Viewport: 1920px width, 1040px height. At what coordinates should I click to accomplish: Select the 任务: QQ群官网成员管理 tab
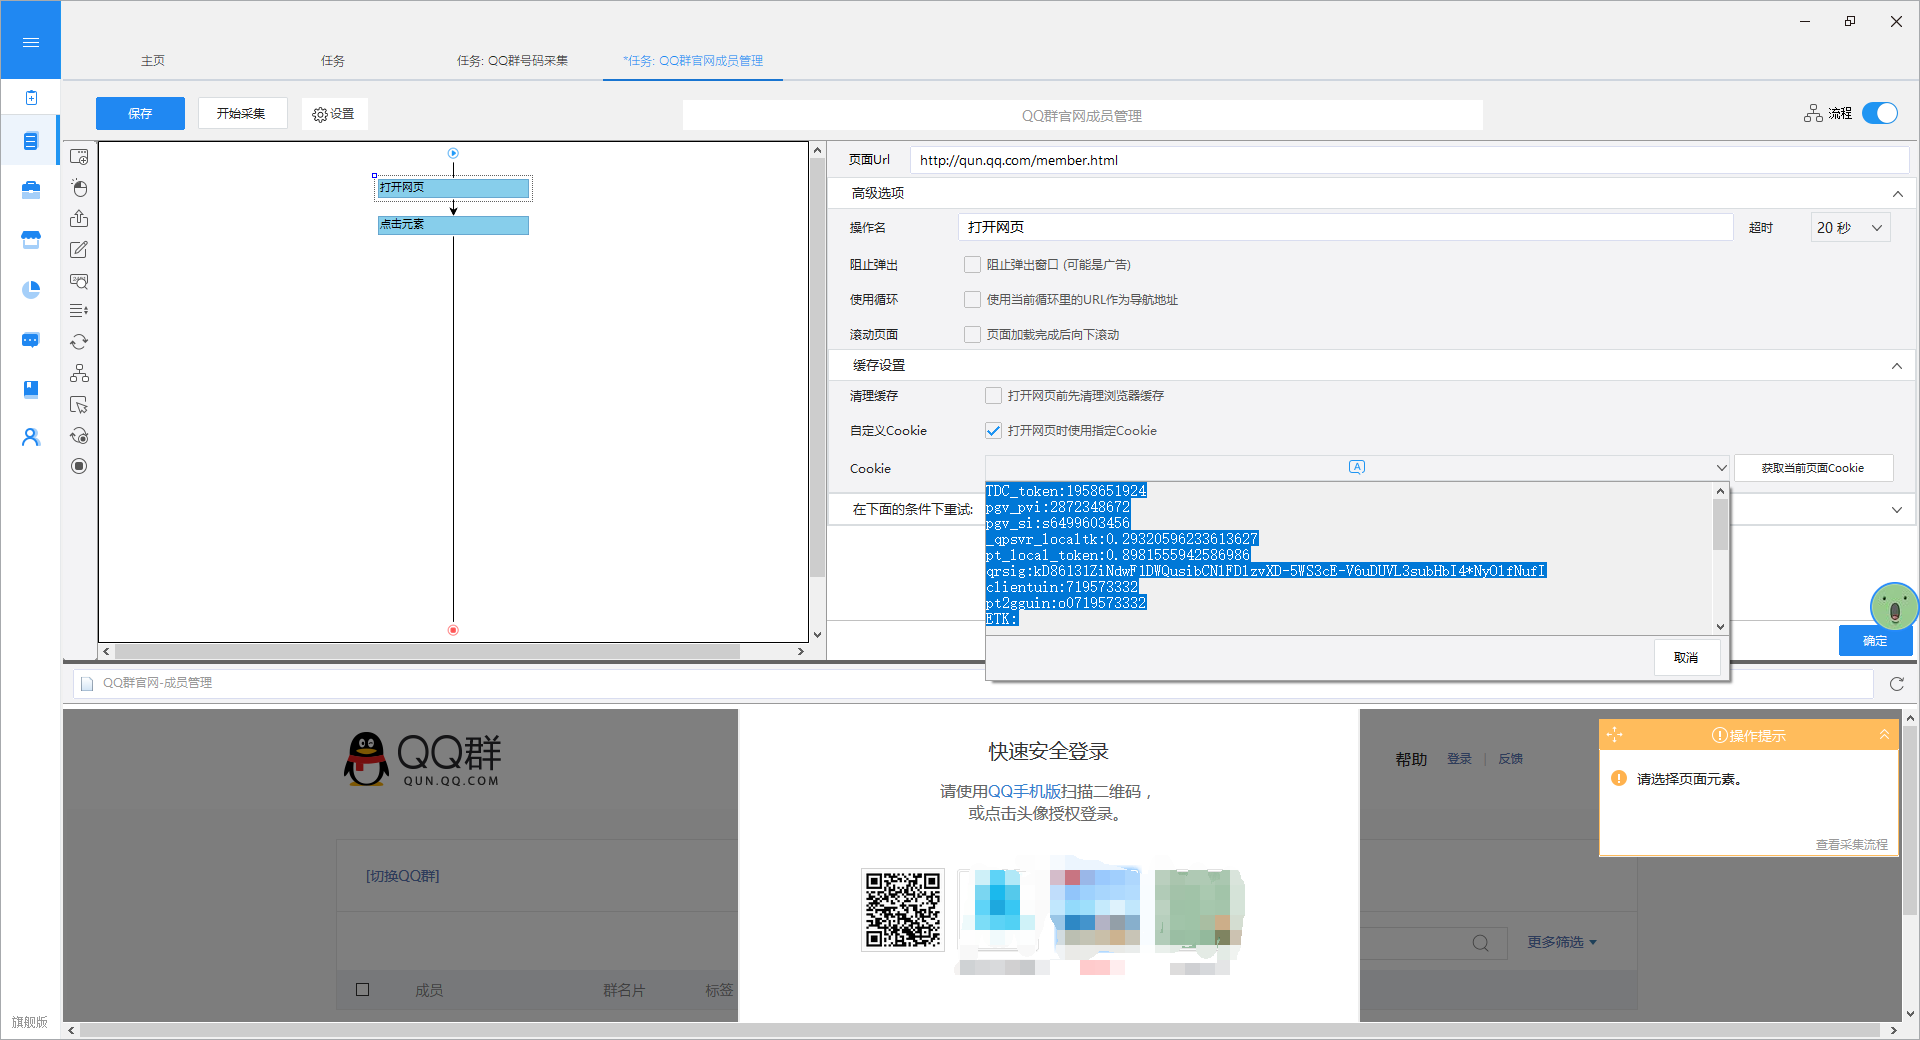tap(693, 61)
